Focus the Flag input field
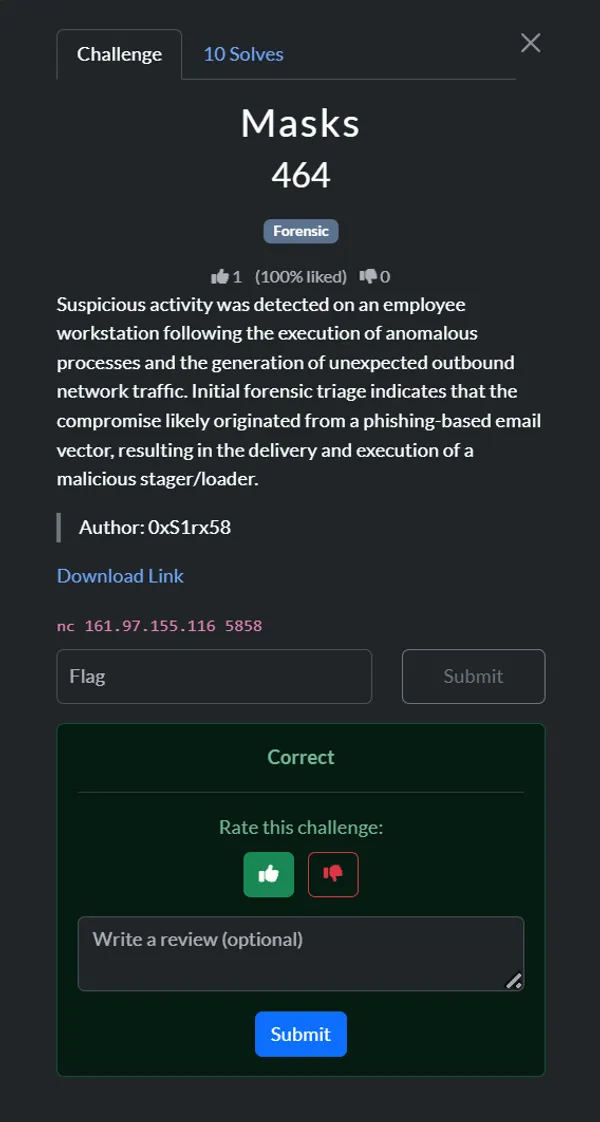The image size is (600, 1122). pos(214,676)
